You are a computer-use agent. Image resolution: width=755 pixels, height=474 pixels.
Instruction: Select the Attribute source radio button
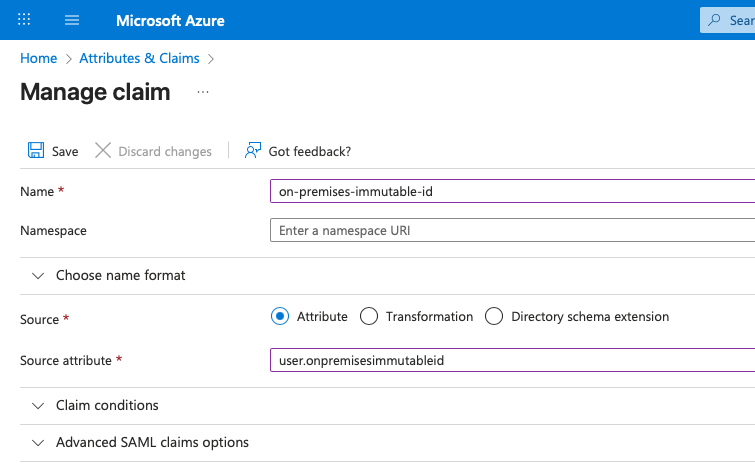(x=280, y=316)
